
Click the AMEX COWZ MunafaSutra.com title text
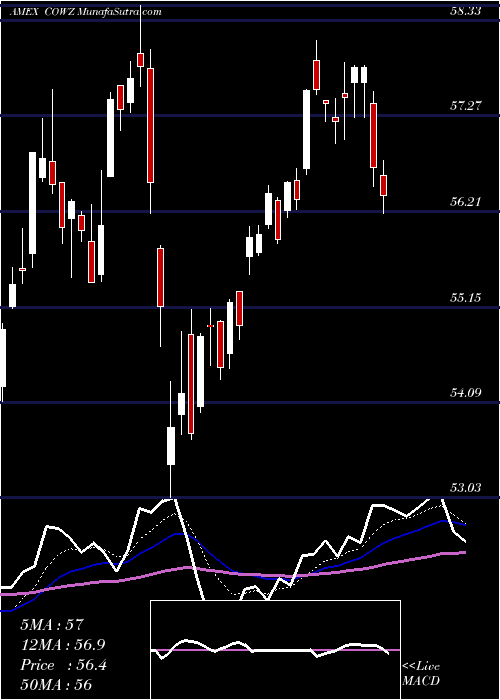[85, 12]
